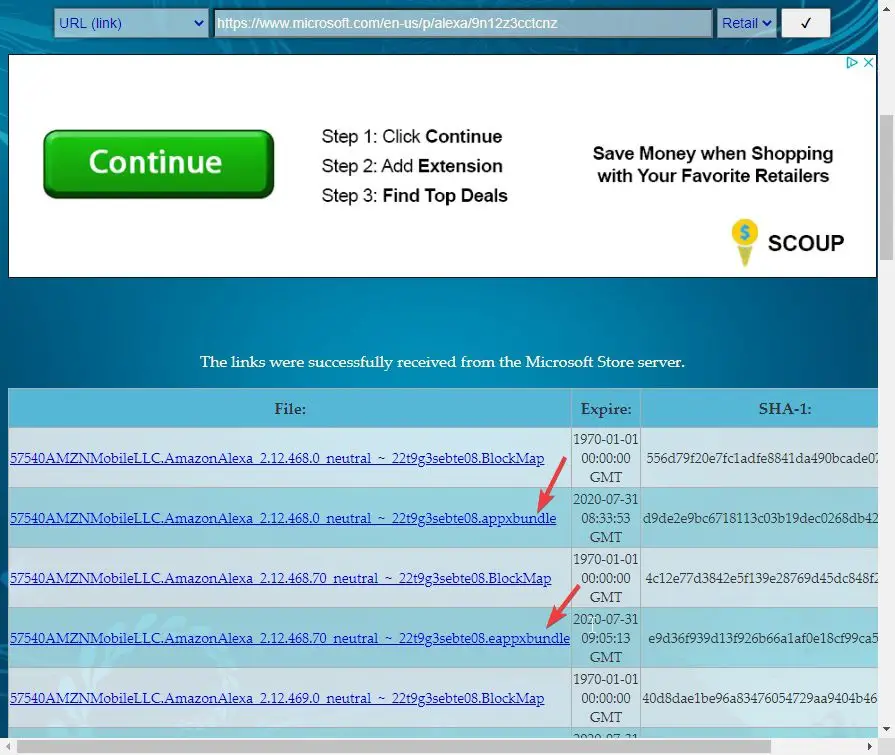The width and height of the screenshot is (895, 755).
Task: Click the horizontal scrollbar right arrow
Action: pyautogui.click(x=869, y=746)
